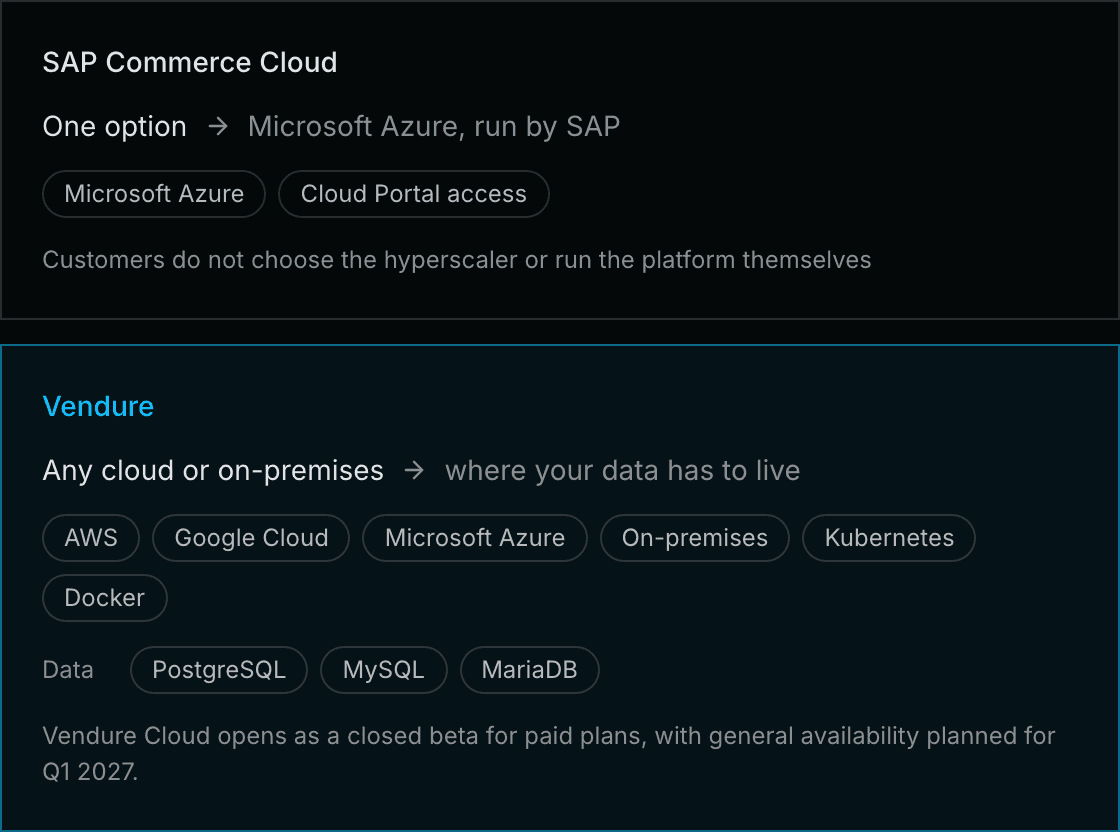Image resolution: width=1120 pixels, height=832 pixels.
Task: Click the SAP Commerce Cloud heading
Action: tap(189, 62)
